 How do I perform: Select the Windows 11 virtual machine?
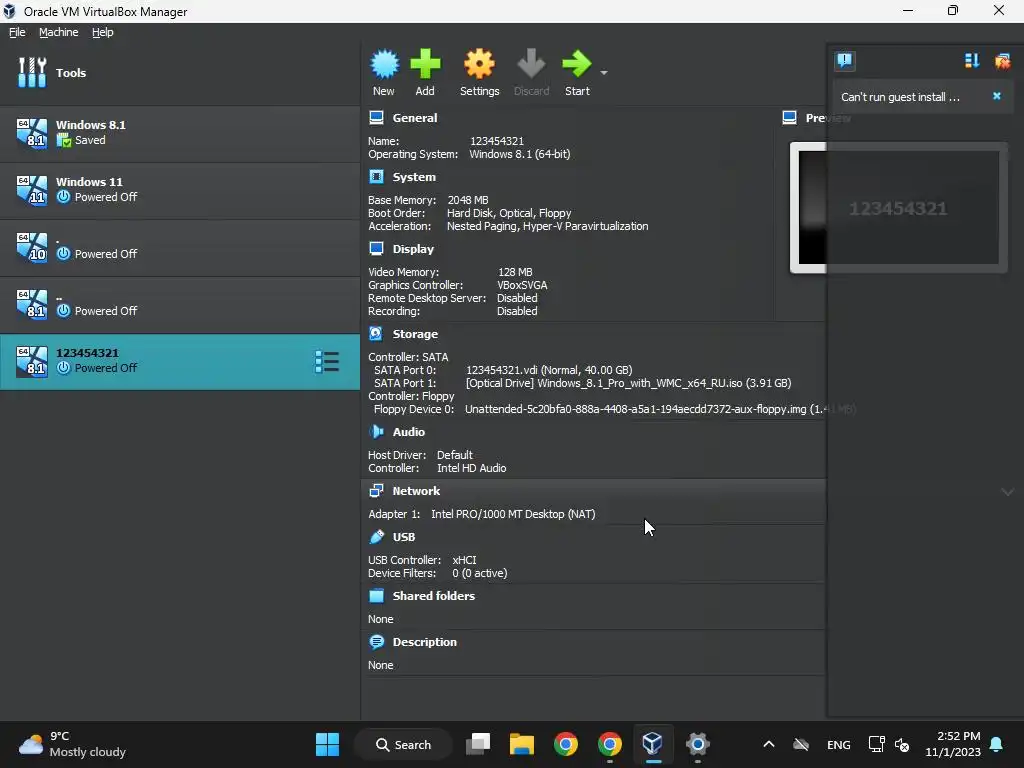[x=180, y=190]
